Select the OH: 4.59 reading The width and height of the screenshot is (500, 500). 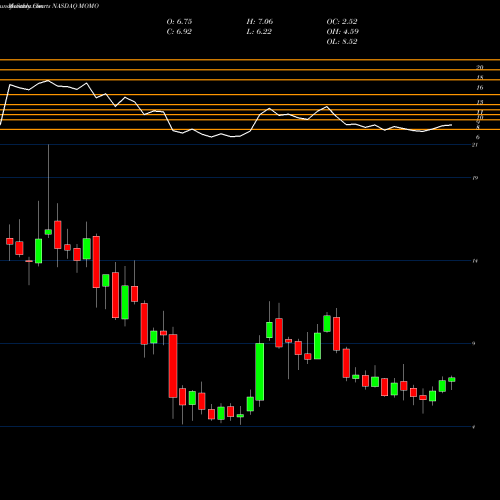[343, 32]
